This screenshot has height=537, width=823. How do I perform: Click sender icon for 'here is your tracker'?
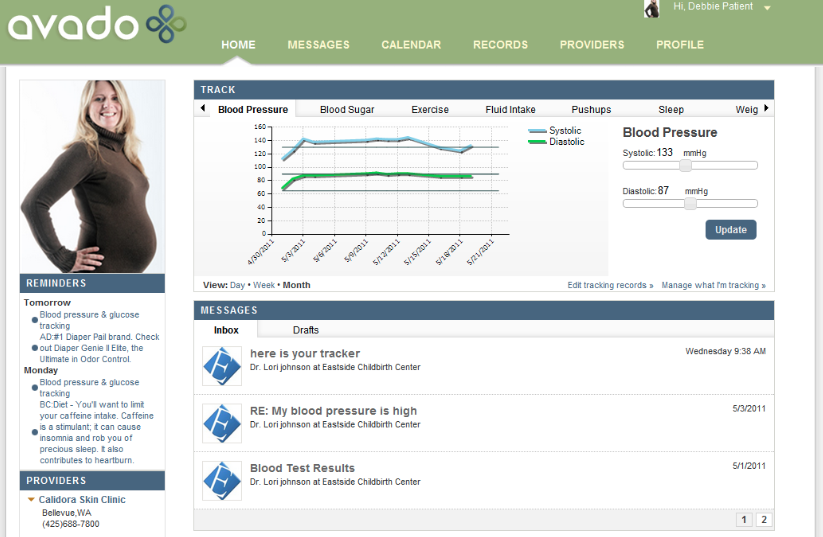[x=221, y=366]
